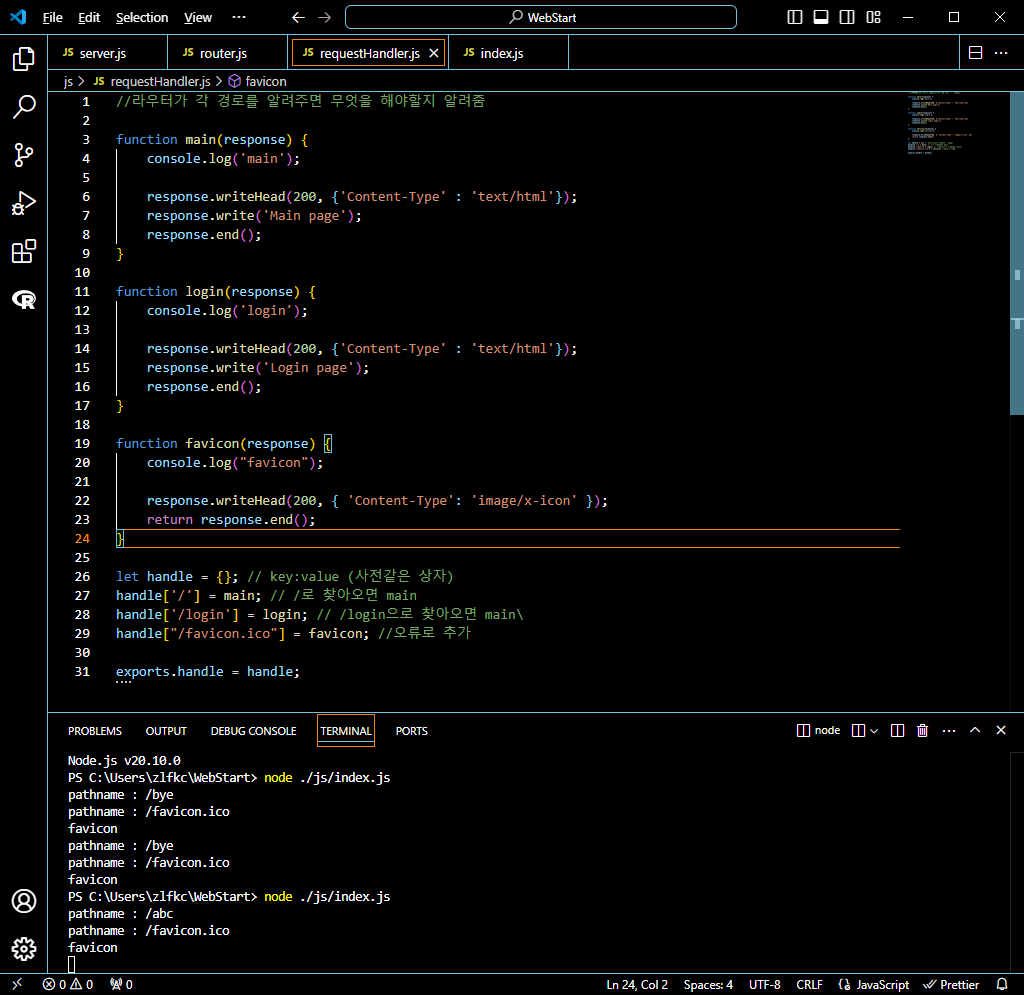1024x995 pixels.
Task: Split the editor to the right
Action: pos(975,53)
